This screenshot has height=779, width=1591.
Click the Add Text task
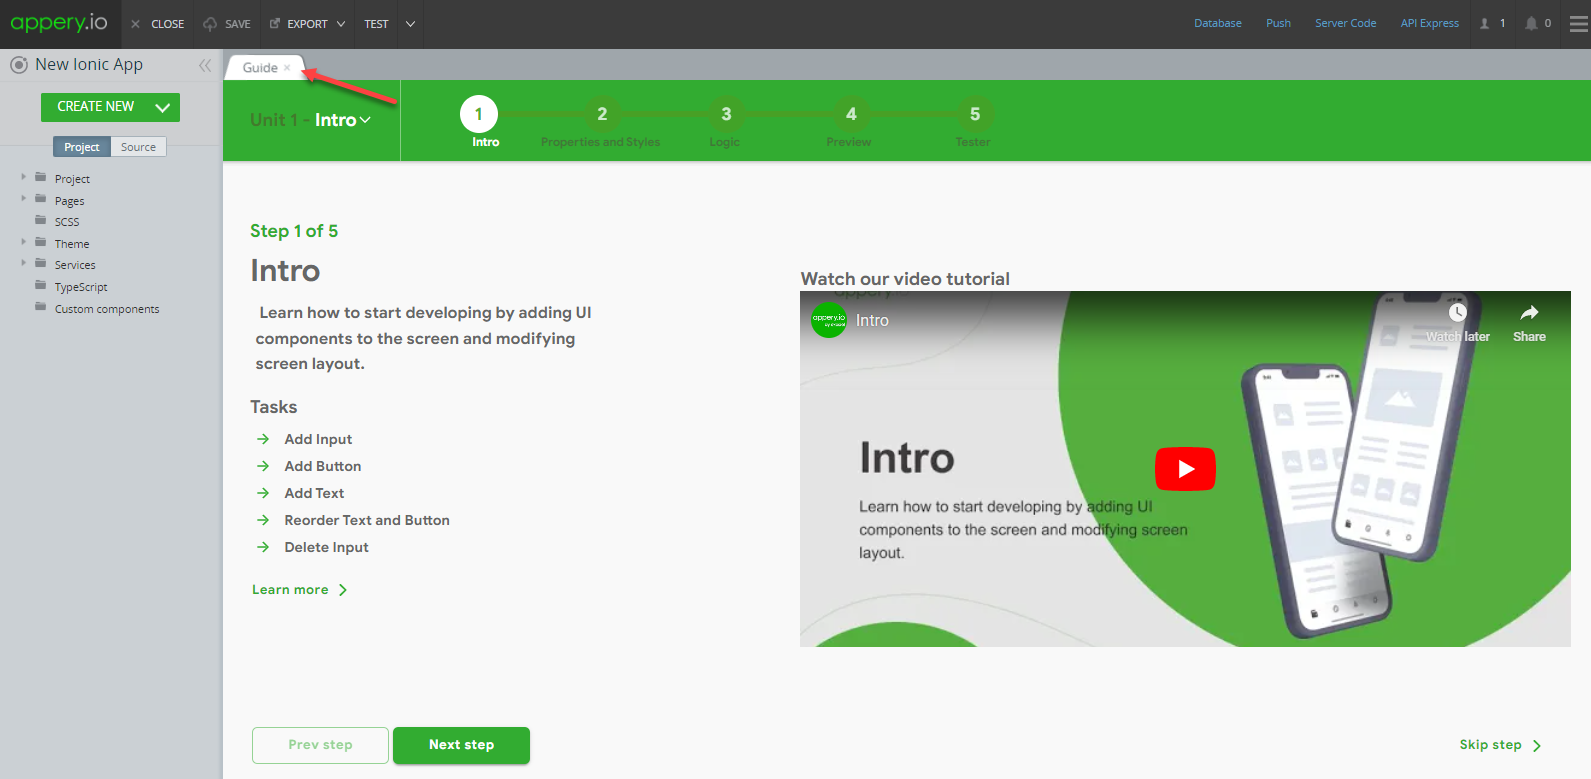point(314,493)
